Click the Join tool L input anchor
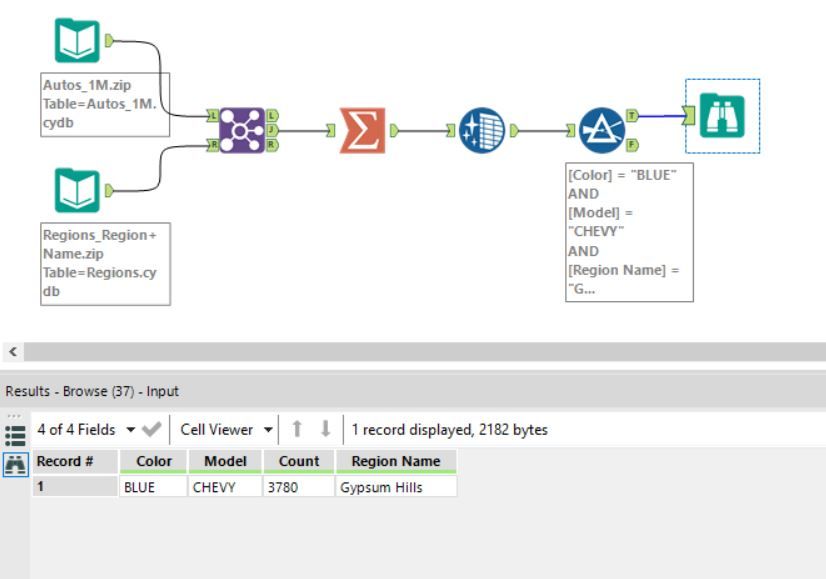 pyautogui.click(x=212, y=115)
